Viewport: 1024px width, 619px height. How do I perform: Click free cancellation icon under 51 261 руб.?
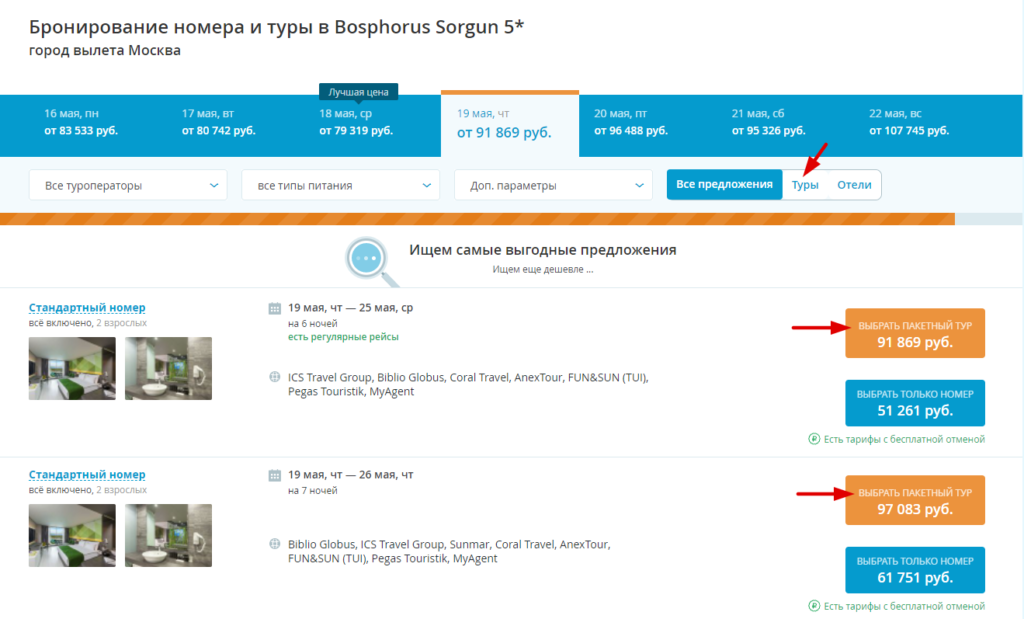tap(813, 439)
